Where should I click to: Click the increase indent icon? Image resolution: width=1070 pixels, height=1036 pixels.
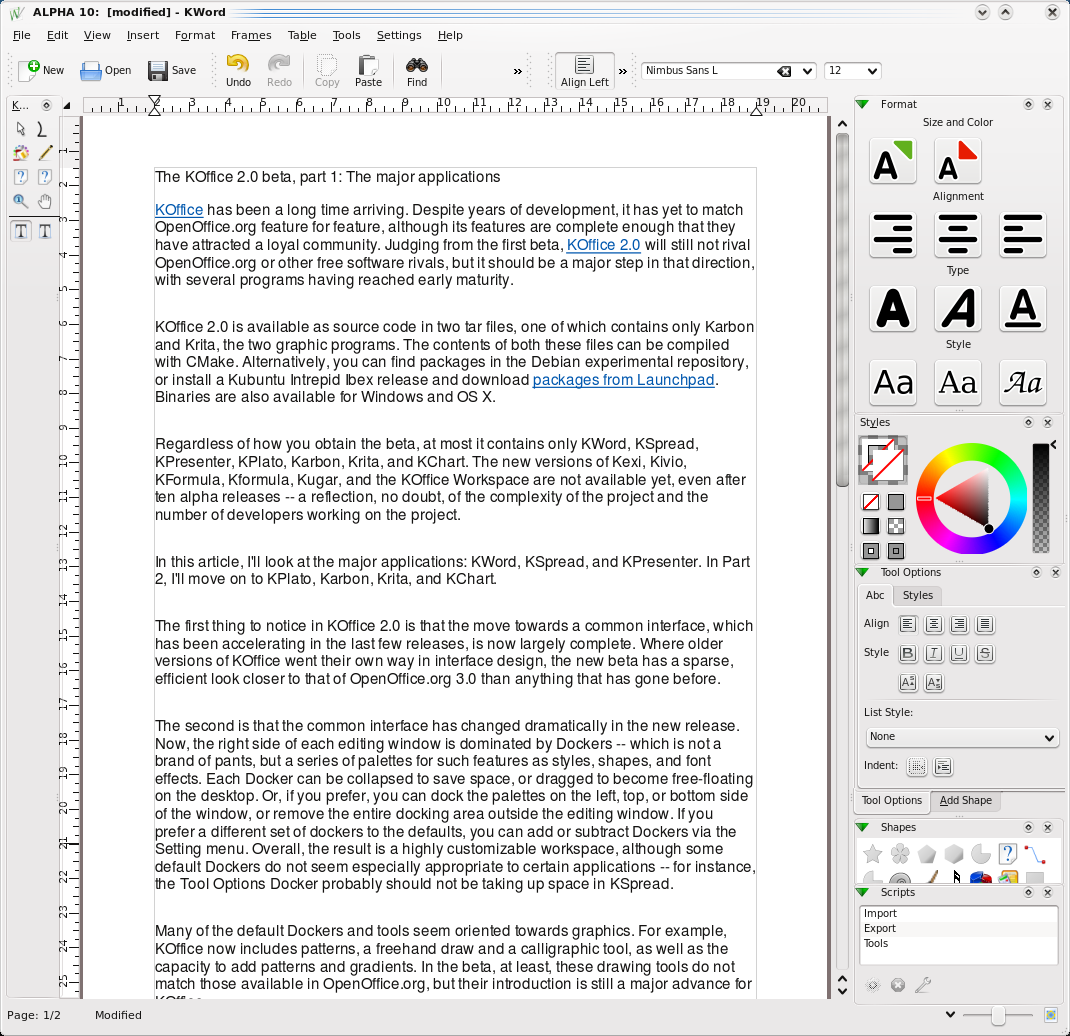tap(942, 767)
